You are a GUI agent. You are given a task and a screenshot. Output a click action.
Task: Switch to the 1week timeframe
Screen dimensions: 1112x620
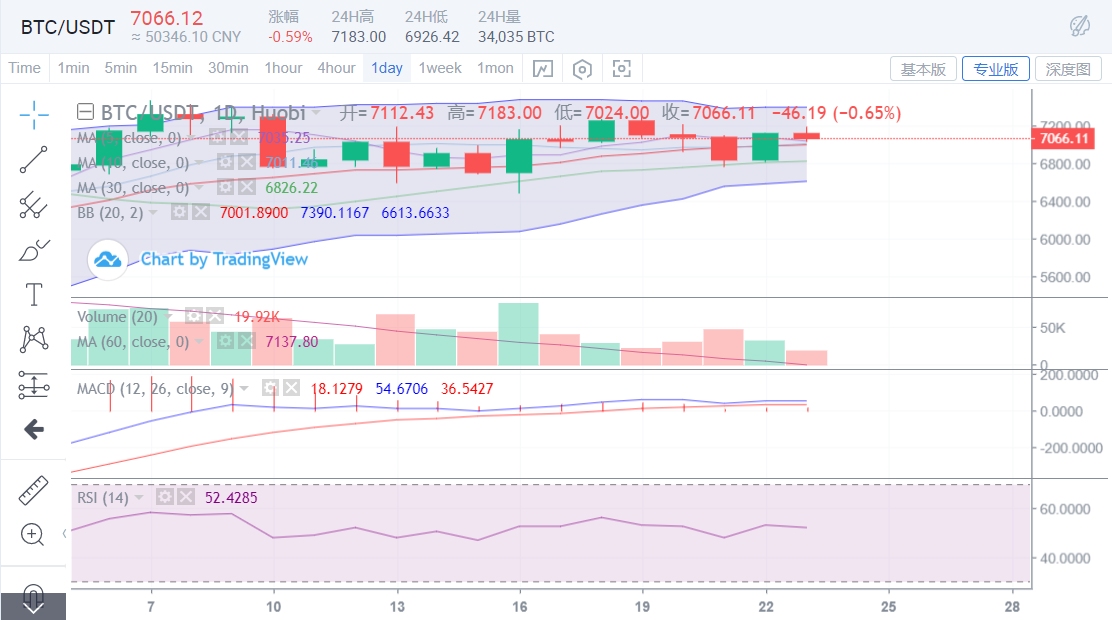[x=440, y=68]
